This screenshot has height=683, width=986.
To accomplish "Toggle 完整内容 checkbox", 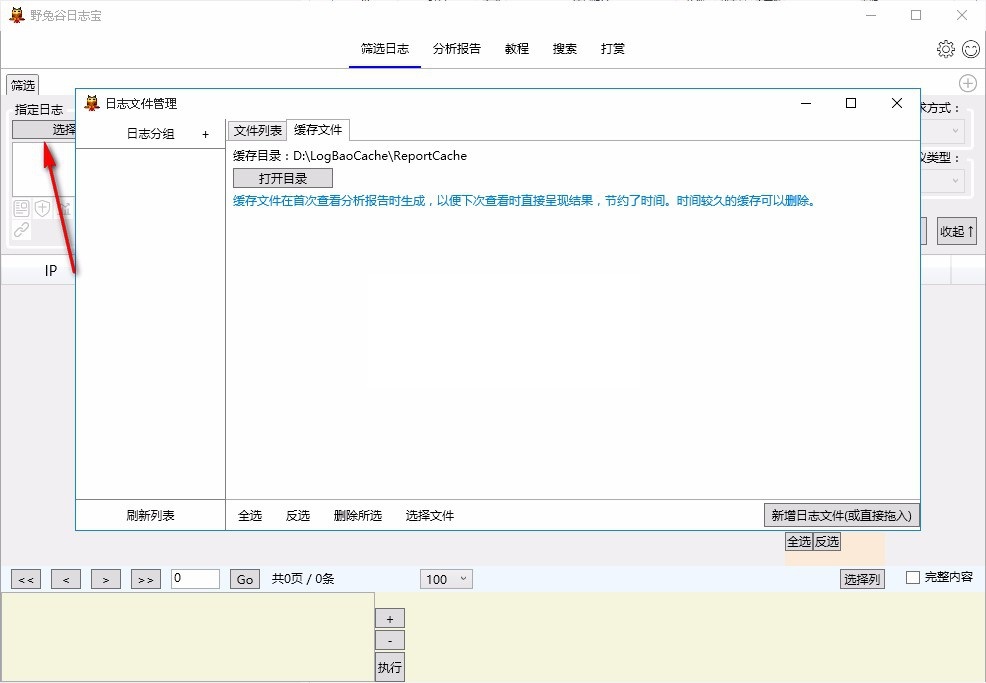I will pos(912,577).
